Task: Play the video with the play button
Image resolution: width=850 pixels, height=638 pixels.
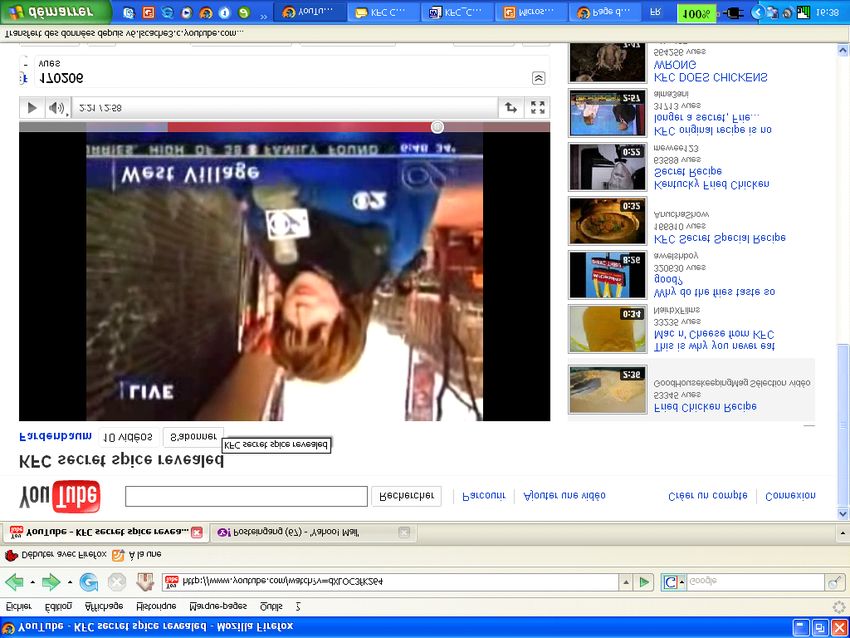Action: click(x=32, y=107)
